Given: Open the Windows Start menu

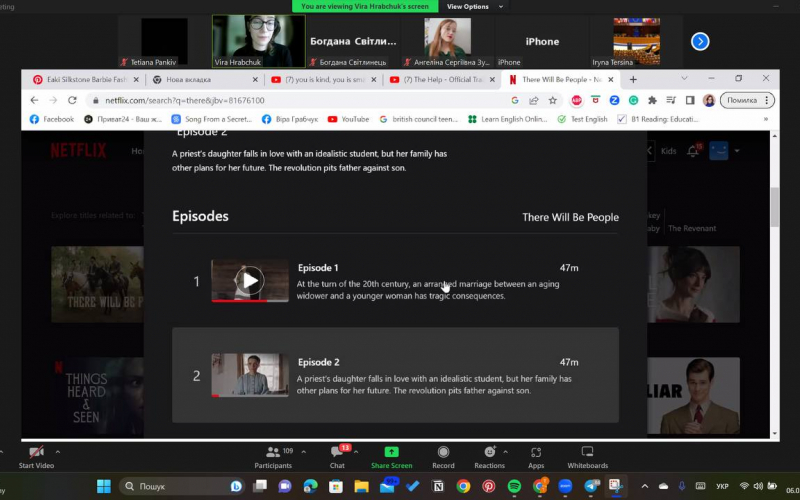Looking at the screenshot, I should [104, 486].
